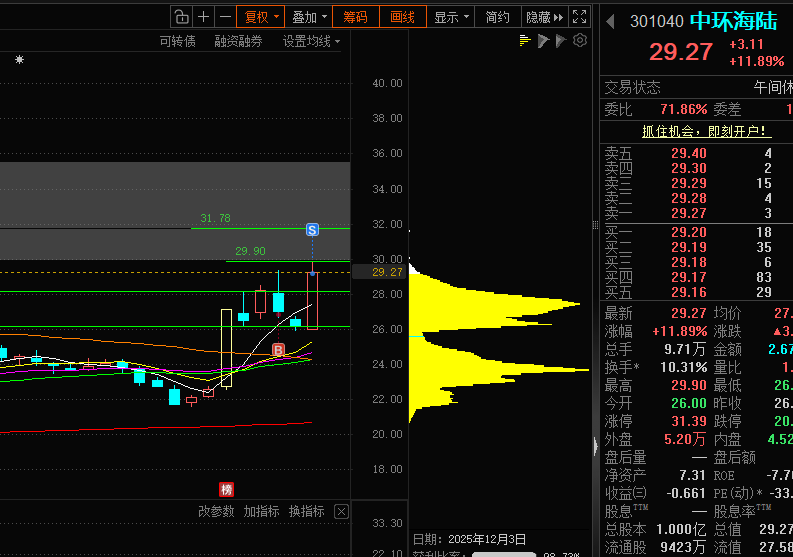Click 买五 bid price 29.16
Image resolution: width=793 pixels, height=557 pixels.
point(688,292)
